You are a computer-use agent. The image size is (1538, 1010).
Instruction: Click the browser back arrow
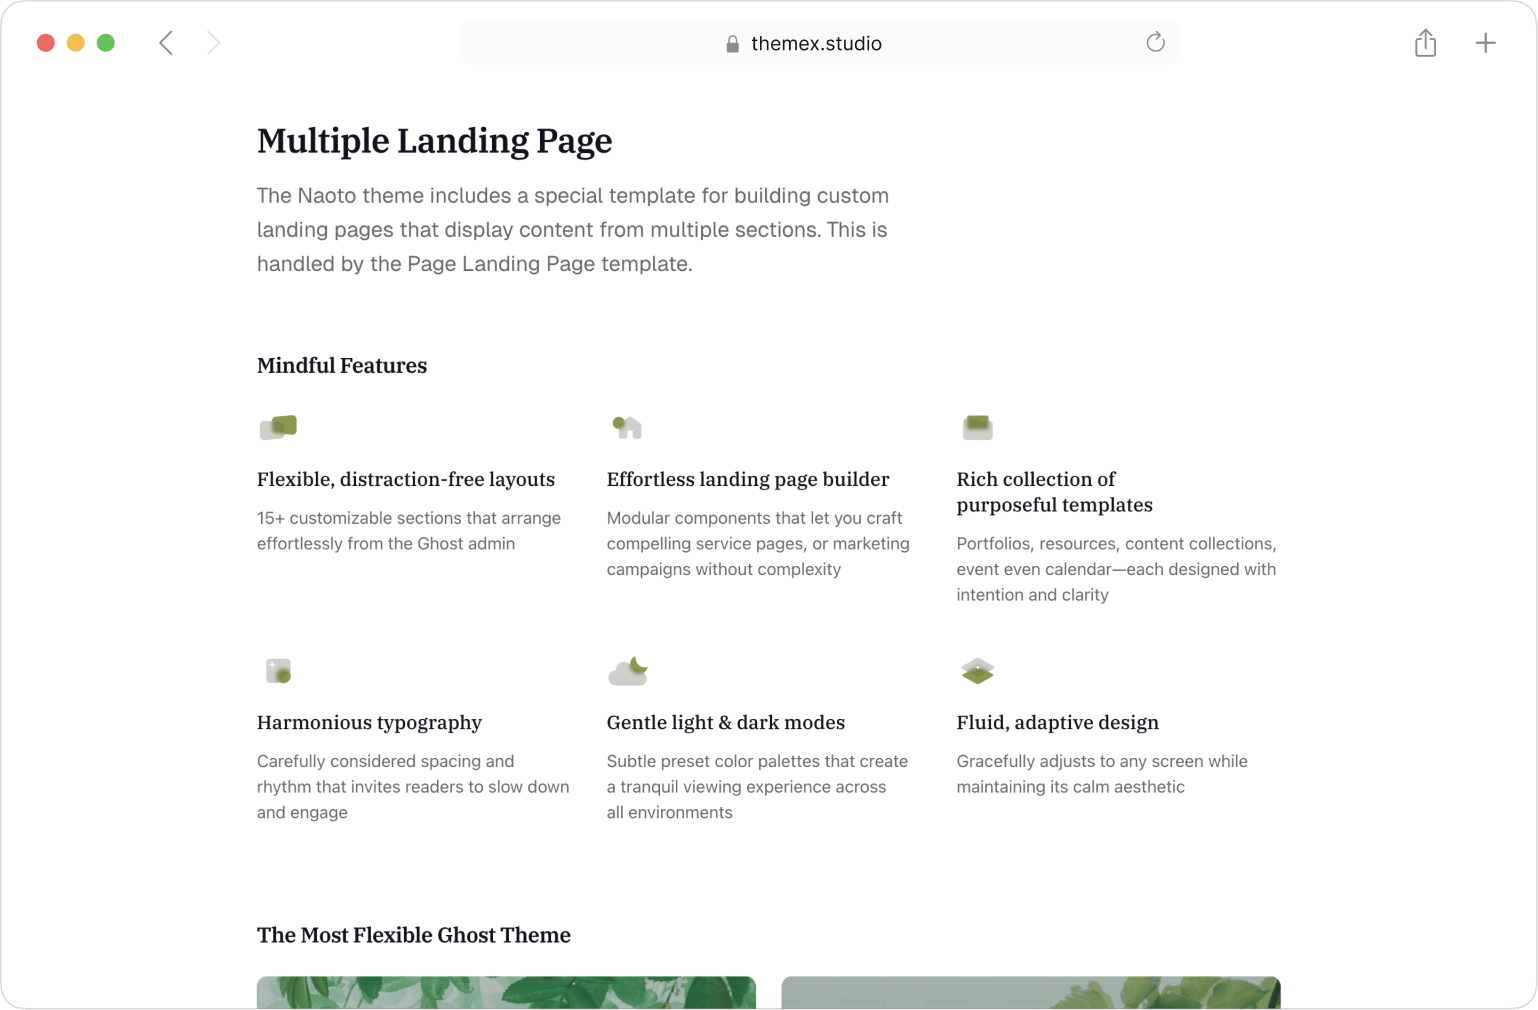pyautogui.click(x=166, y=43)
